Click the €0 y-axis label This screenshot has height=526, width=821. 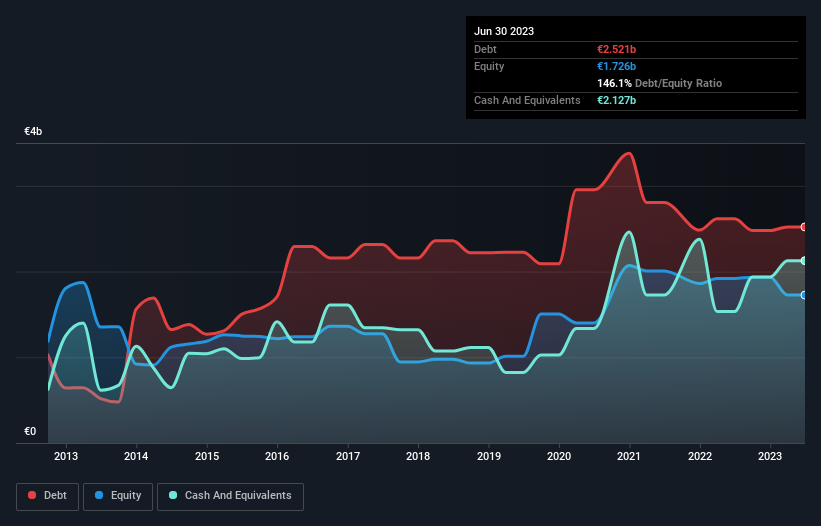(30, 431)
